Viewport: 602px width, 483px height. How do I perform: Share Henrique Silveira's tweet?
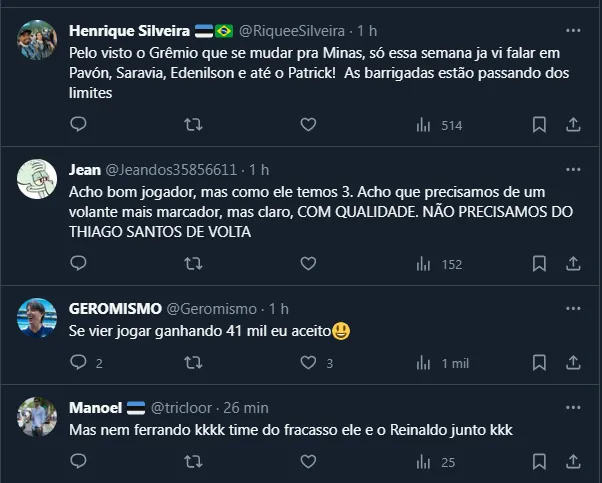click(573, 125)
